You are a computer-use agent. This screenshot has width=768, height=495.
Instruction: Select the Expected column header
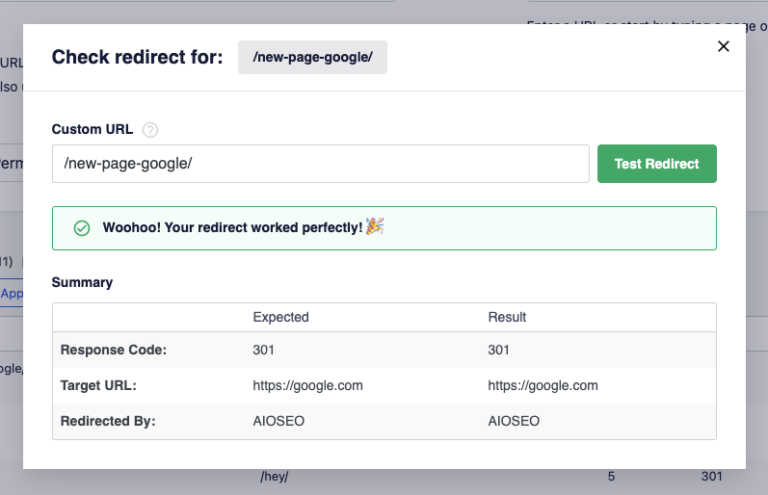point(281,317)
